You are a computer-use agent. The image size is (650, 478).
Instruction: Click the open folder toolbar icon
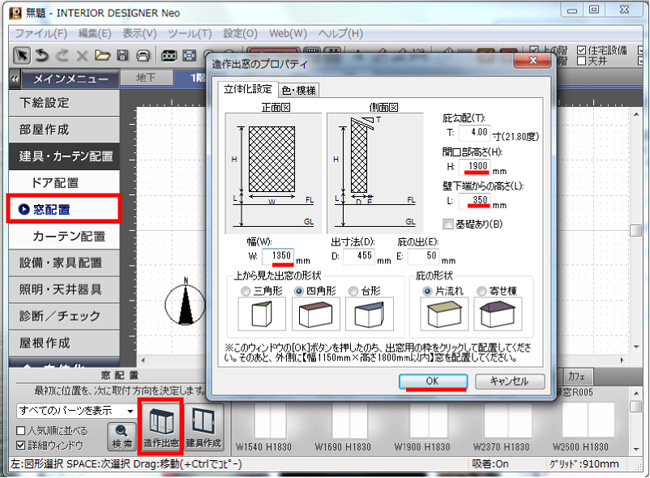pyautogui.click(x=103, y=53)
